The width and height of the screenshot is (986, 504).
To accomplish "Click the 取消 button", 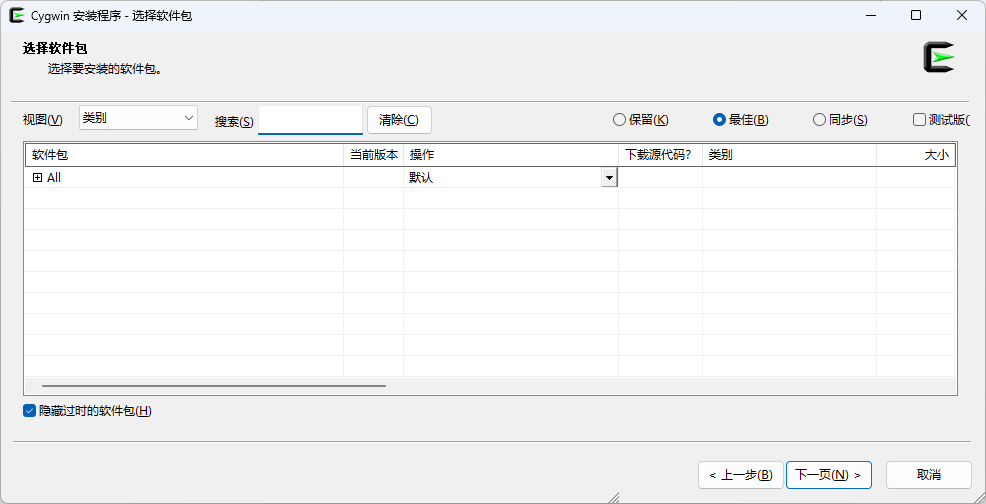I will [929, 475].
